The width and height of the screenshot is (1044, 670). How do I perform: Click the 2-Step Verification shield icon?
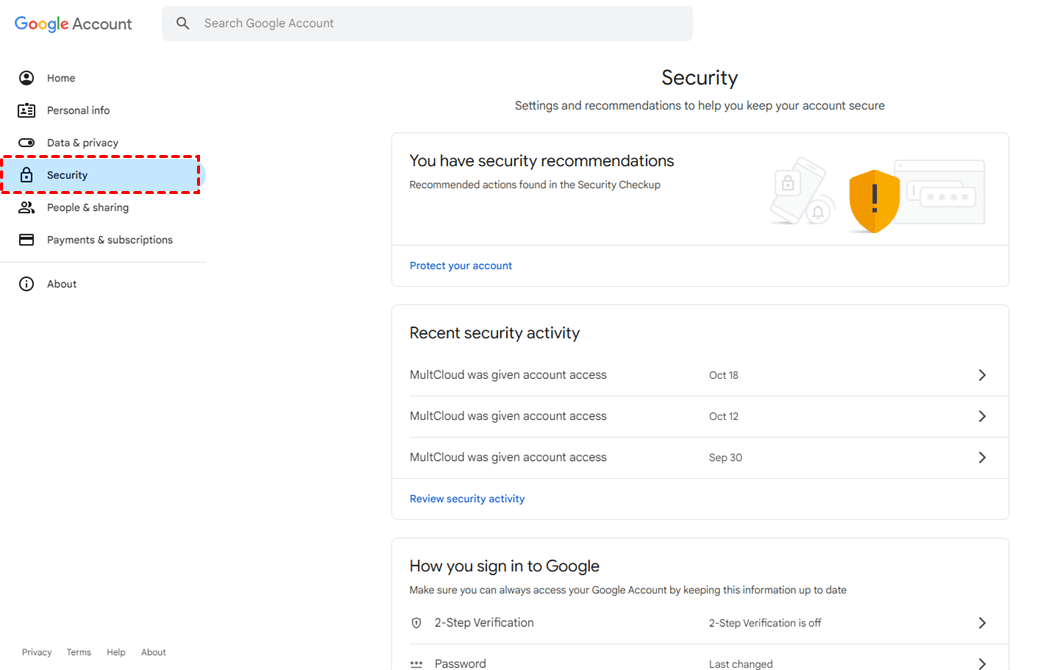point(417,623)
